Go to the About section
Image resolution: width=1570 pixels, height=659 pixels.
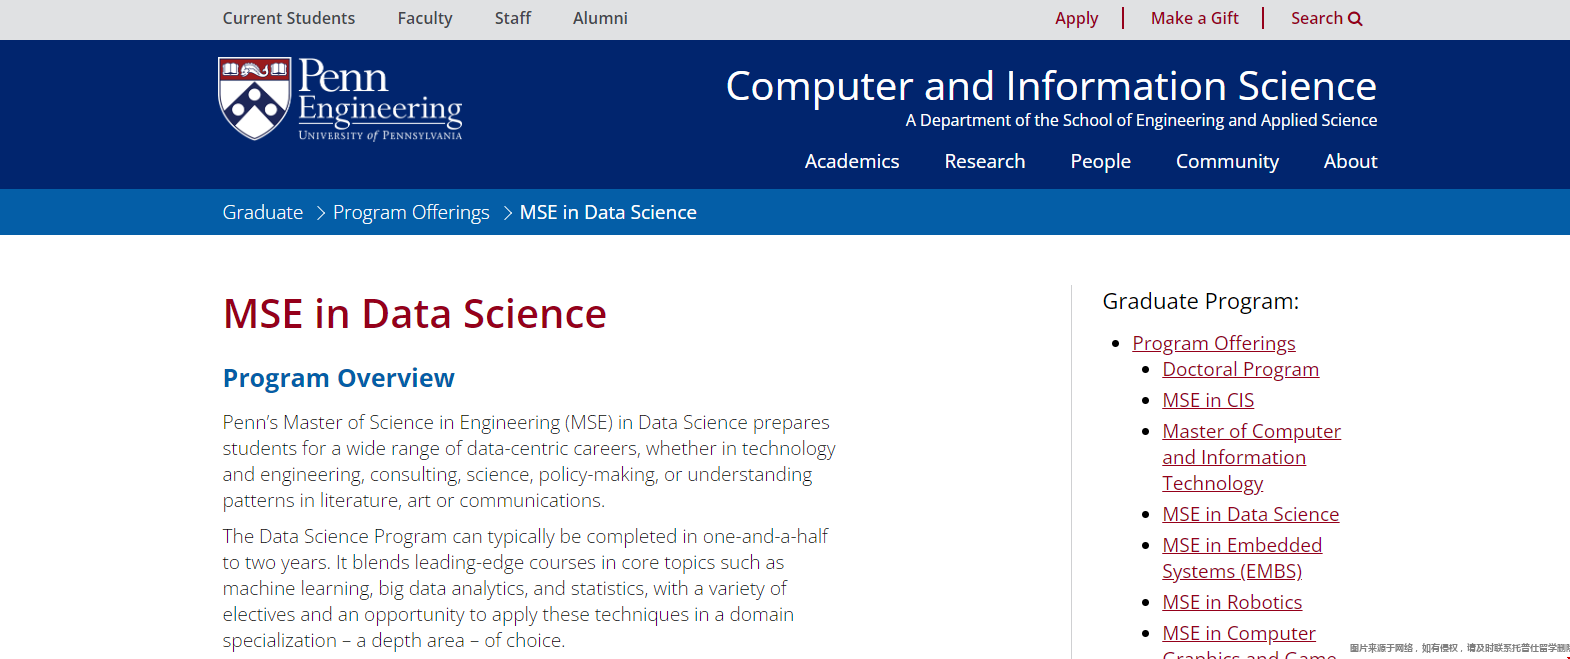click(1350, 161)
